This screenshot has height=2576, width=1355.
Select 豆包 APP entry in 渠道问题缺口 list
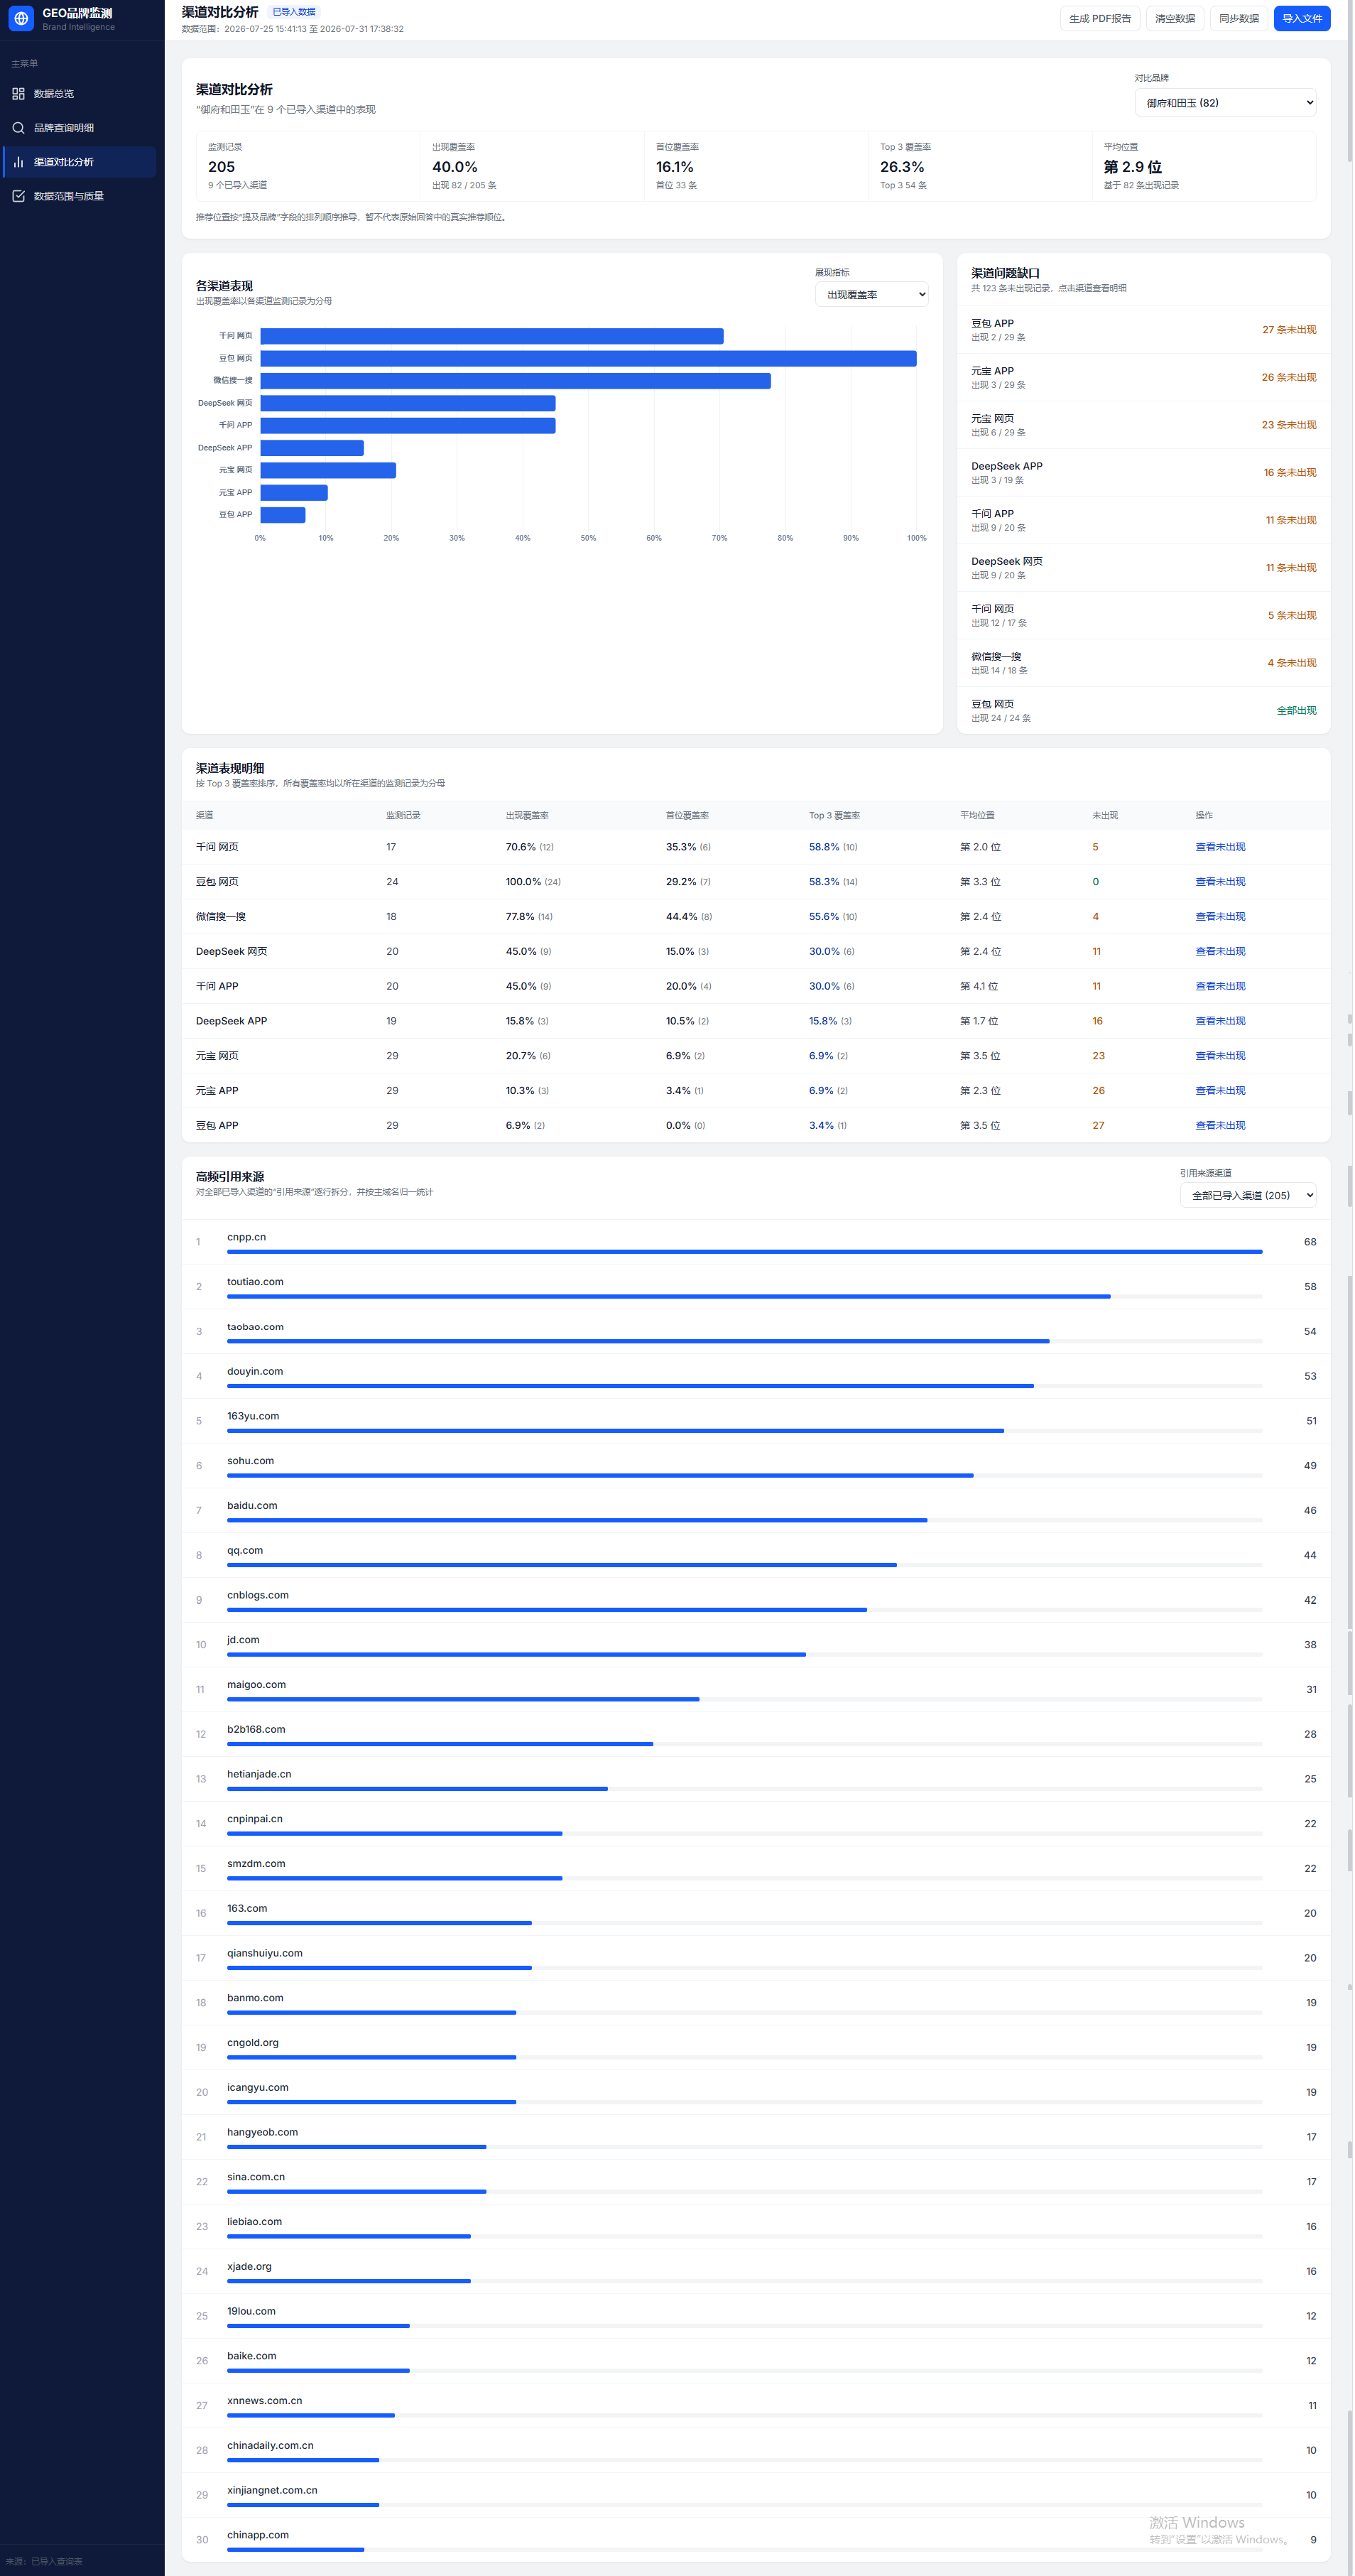pos(1144,330)
